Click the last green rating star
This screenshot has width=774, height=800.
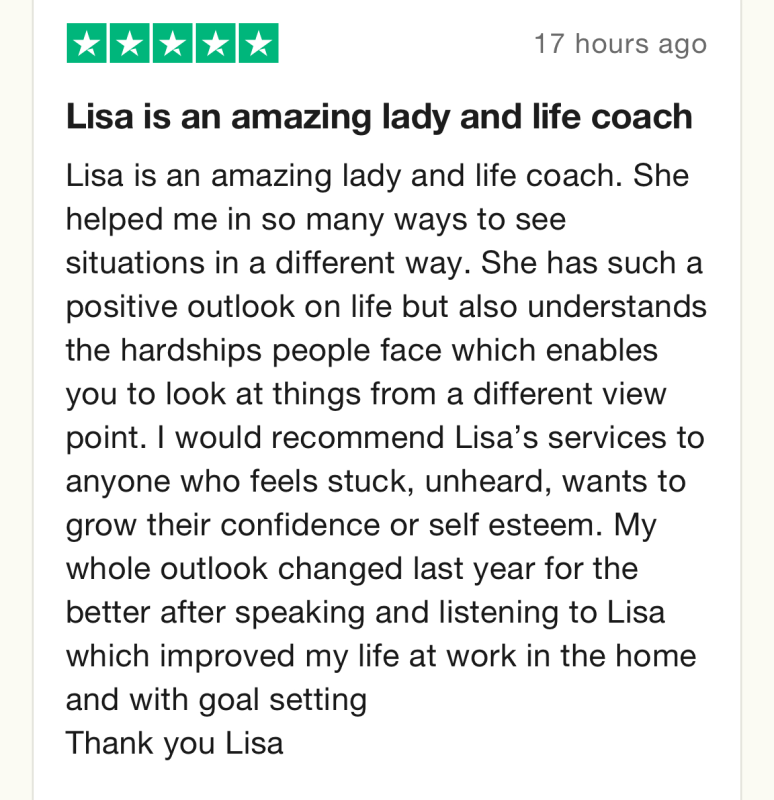[259, 43]
